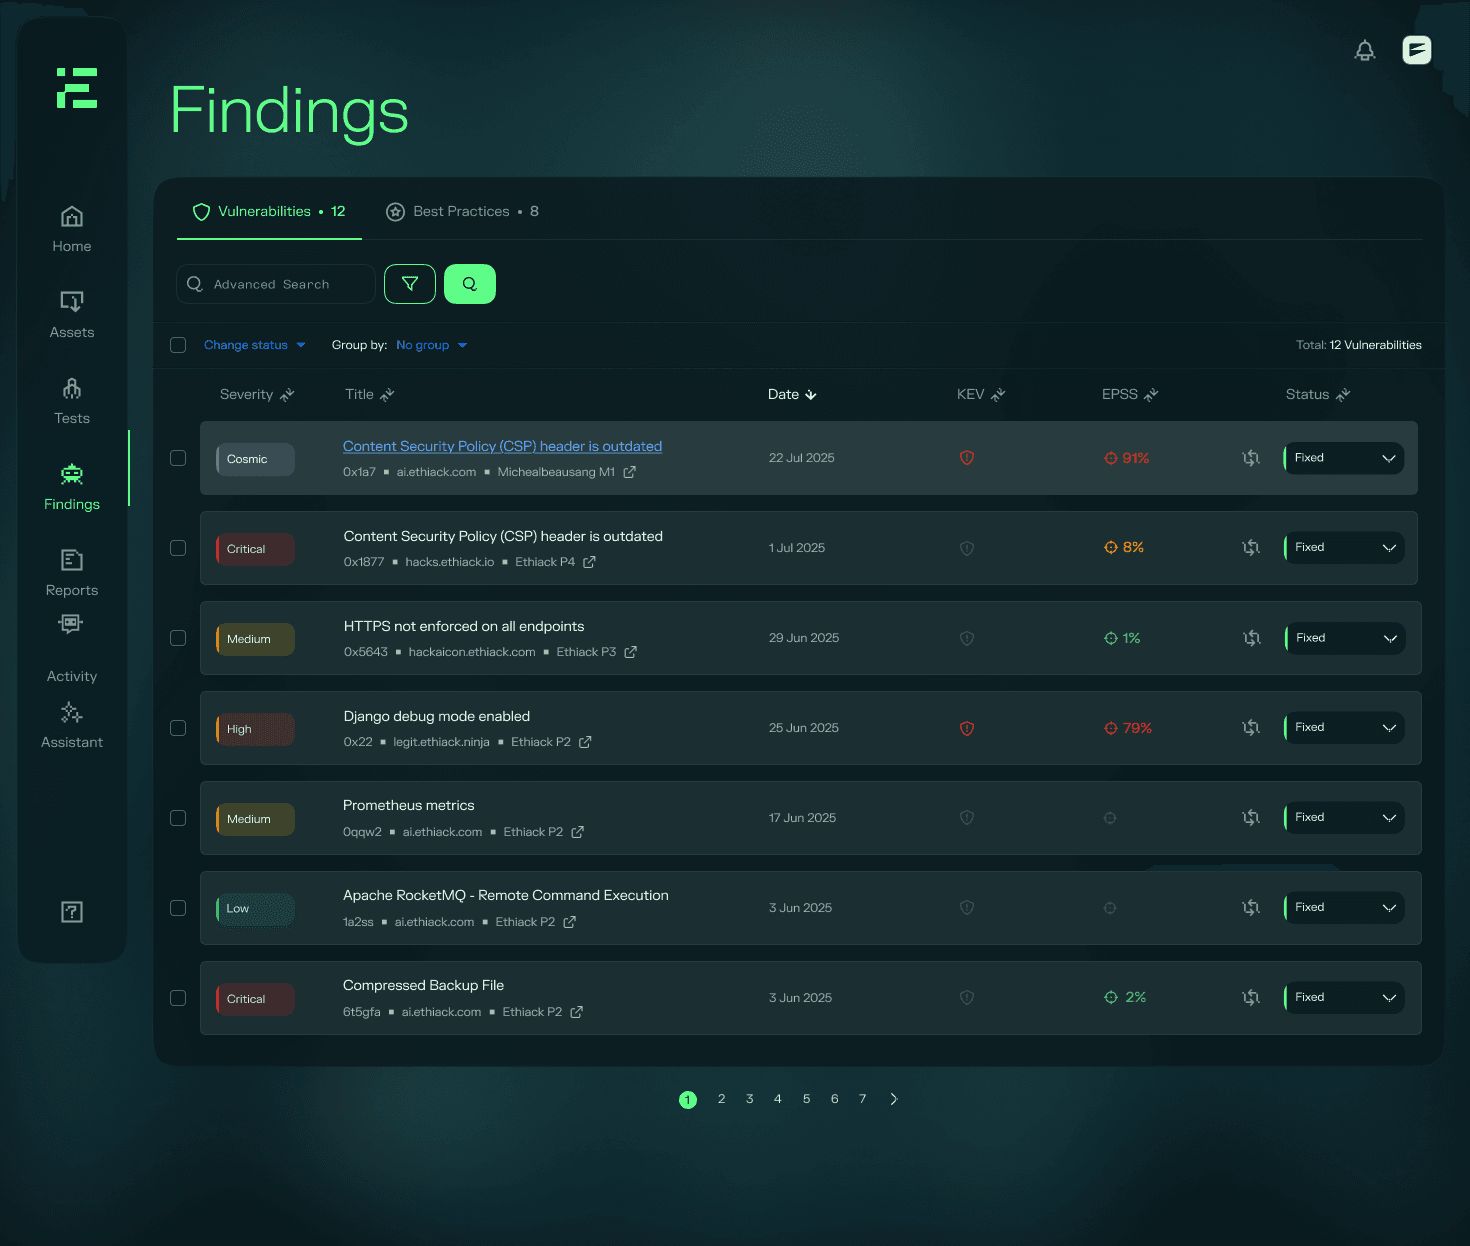Open the Group by No group dropdown
This screenshot has height=1246, width=1470.
pos(432,345)
